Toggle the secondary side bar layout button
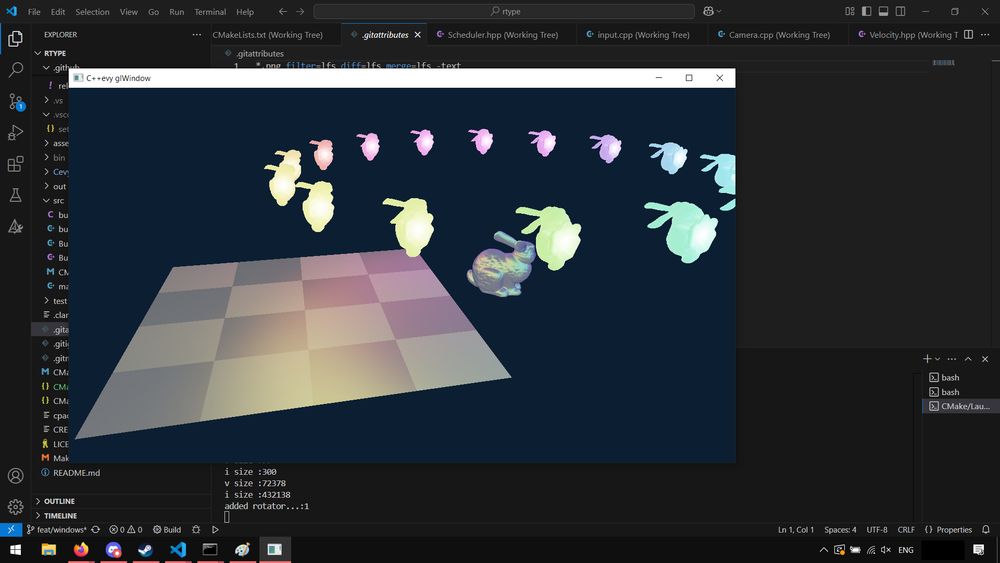 click(901, 12)
